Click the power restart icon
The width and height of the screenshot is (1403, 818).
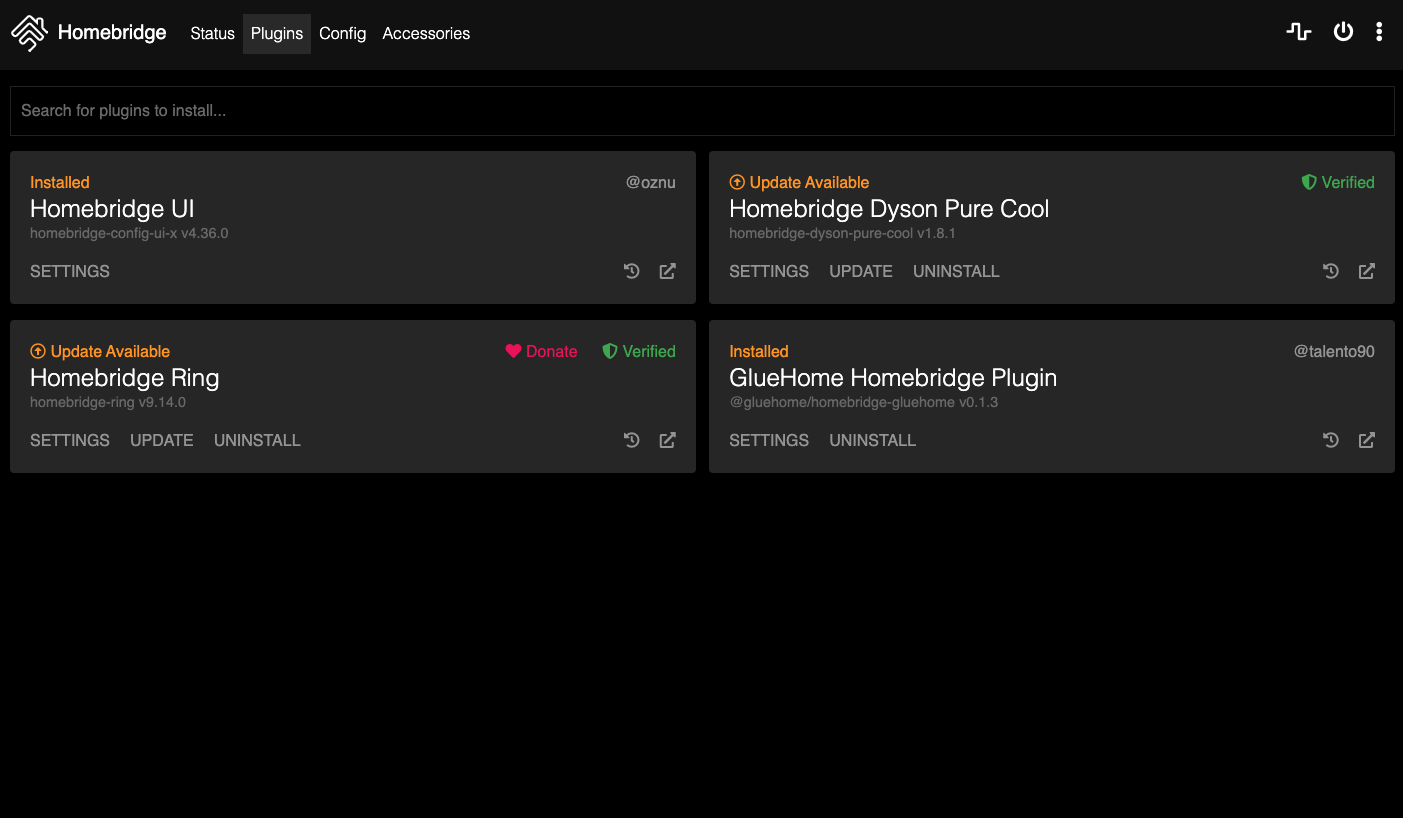coord(1343,32)
